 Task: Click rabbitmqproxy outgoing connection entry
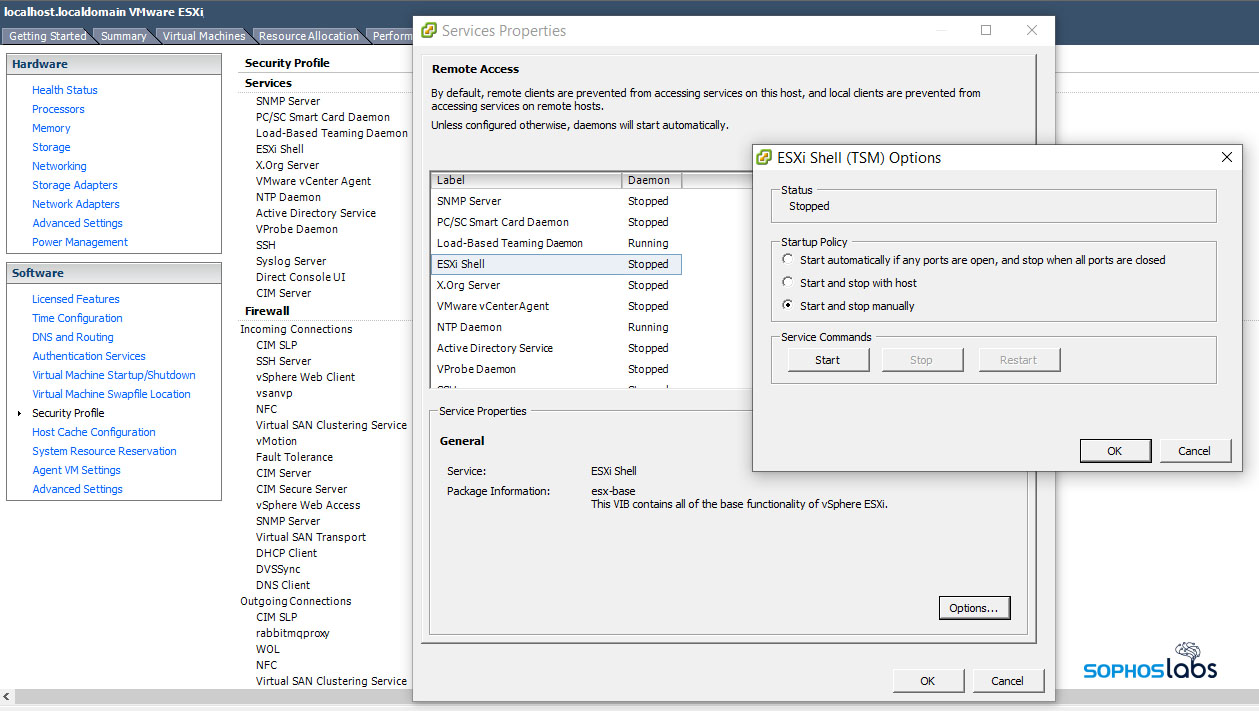(293, 633)
